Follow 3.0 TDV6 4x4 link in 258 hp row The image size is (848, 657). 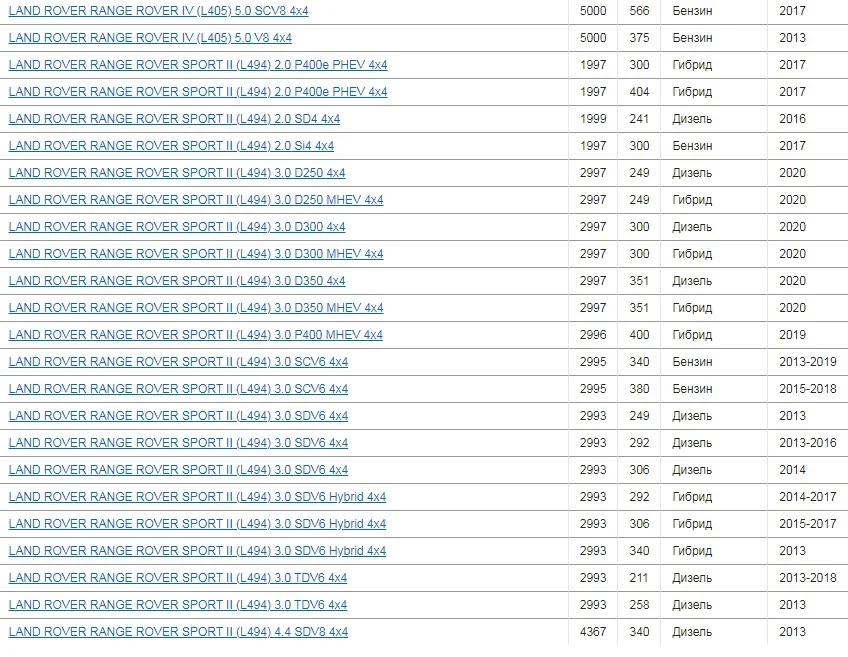tap(178, 606)
